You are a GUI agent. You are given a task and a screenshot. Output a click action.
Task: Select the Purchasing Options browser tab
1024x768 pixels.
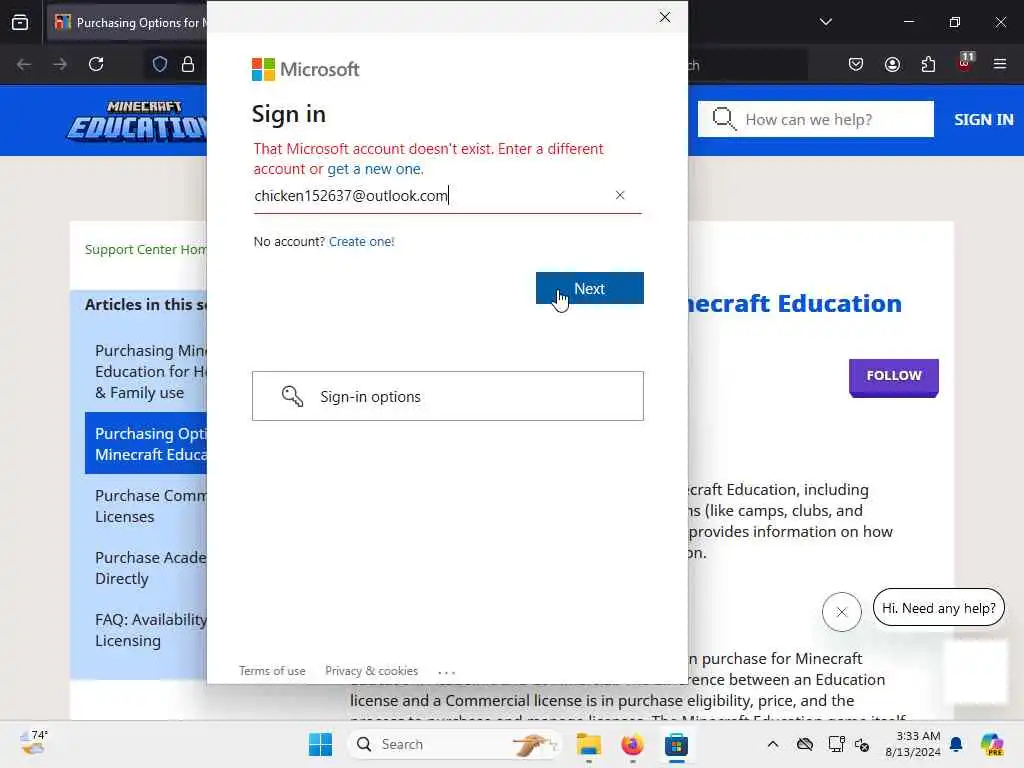(129, 23)
